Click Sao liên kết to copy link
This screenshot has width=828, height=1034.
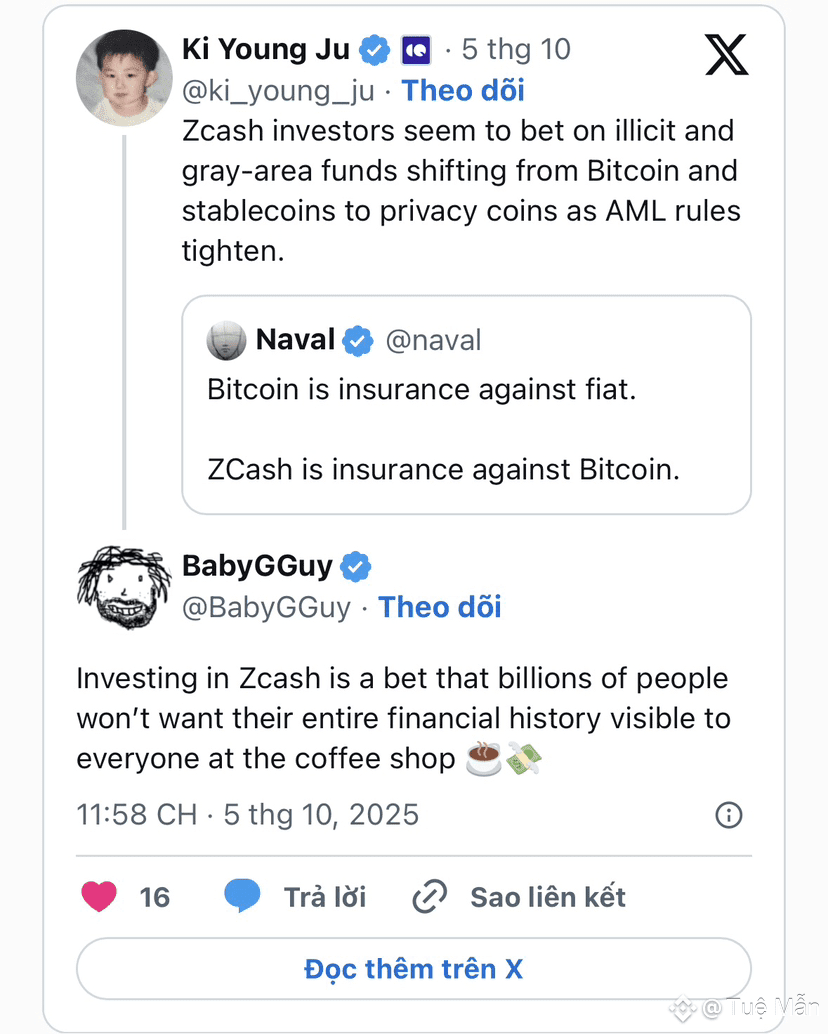click(x=548, y=897)
